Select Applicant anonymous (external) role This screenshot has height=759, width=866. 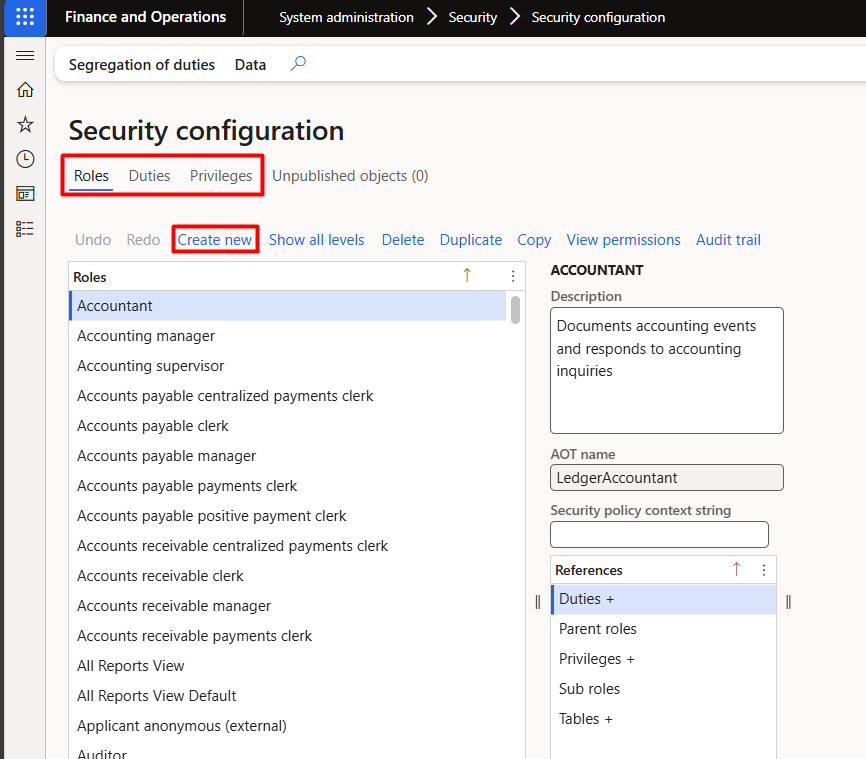pyautogui.click(x=288, y=726)
